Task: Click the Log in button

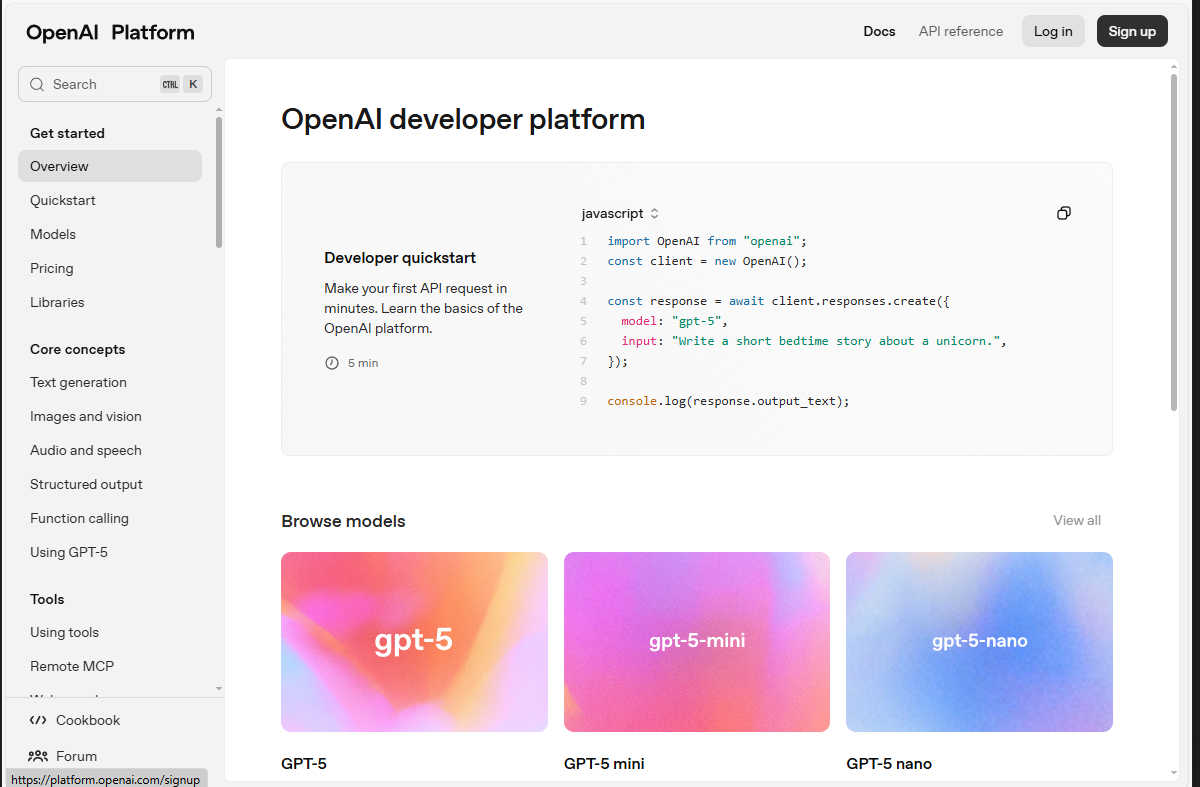Action: pyautogui.click(x=1053, y=31)
